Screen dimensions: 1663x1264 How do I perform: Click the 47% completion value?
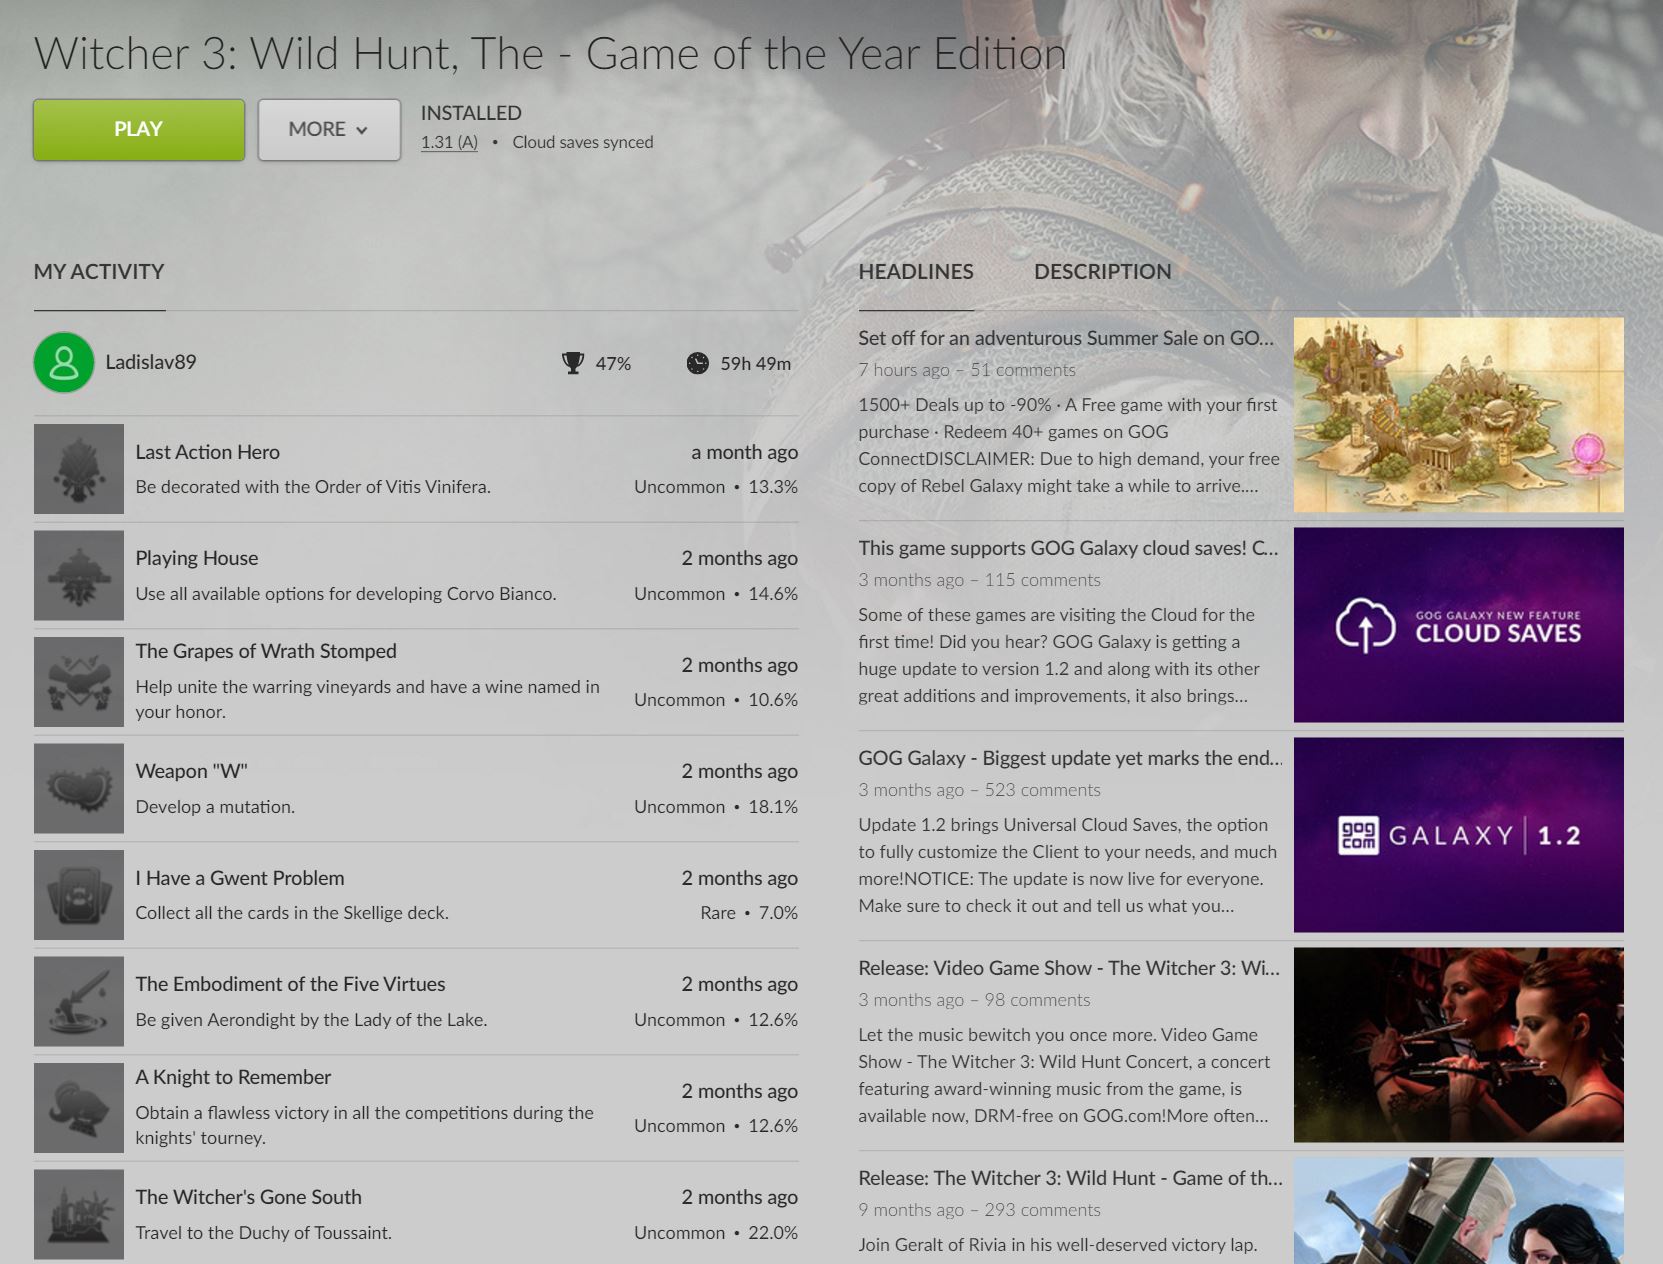click(x=613, y=364)
